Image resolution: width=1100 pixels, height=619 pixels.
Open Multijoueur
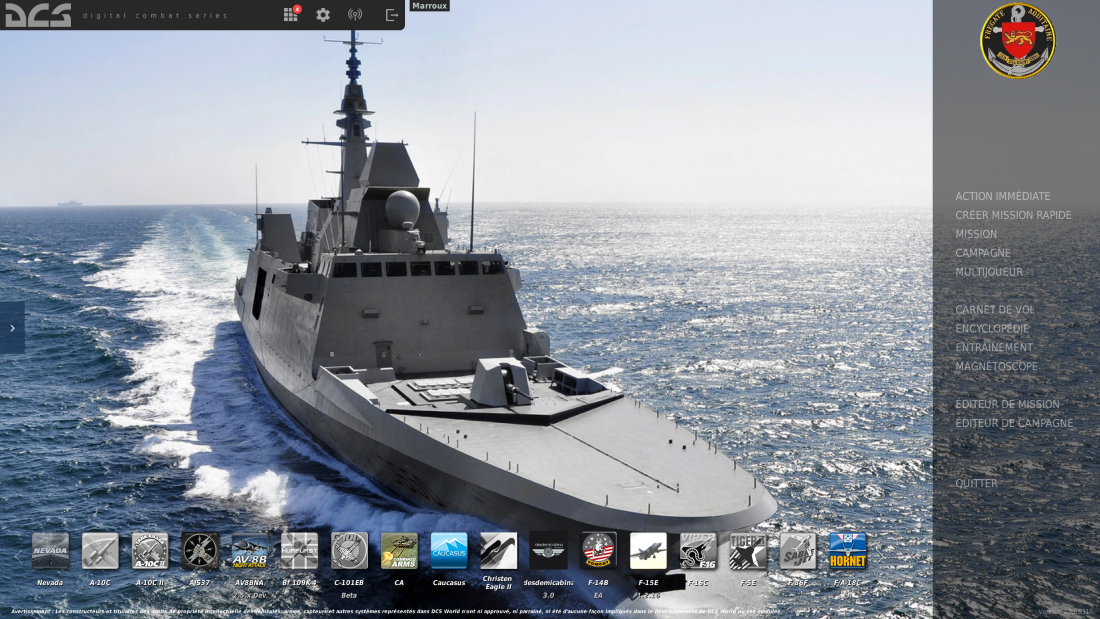[988, 272]
